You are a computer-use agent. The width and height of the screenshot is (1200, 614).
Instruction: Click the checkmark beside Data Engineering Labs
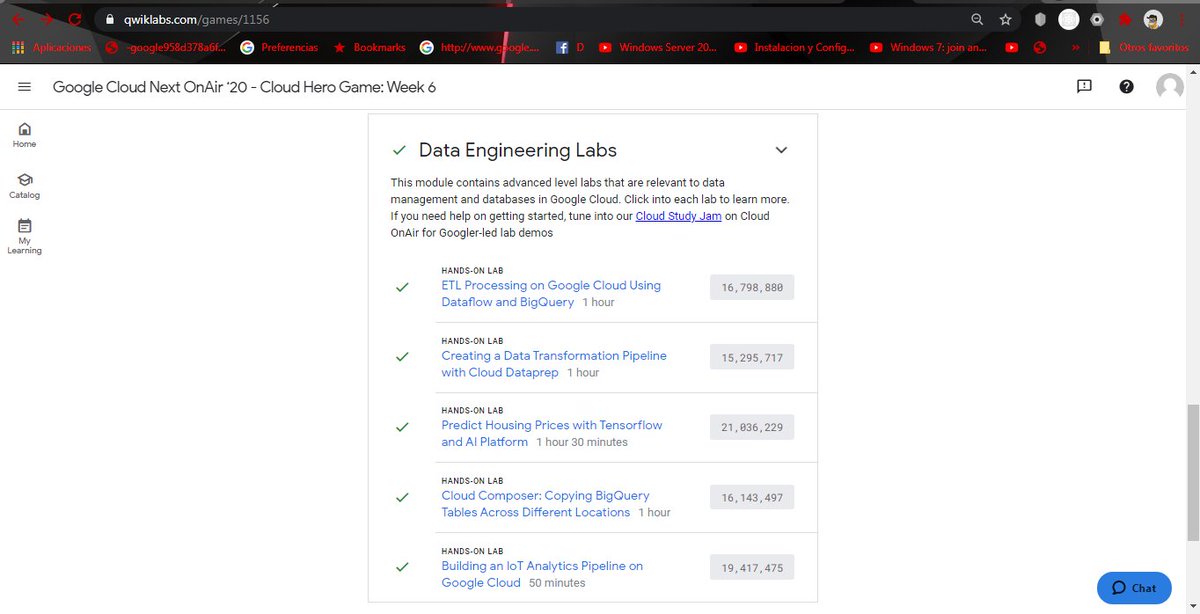399,150
